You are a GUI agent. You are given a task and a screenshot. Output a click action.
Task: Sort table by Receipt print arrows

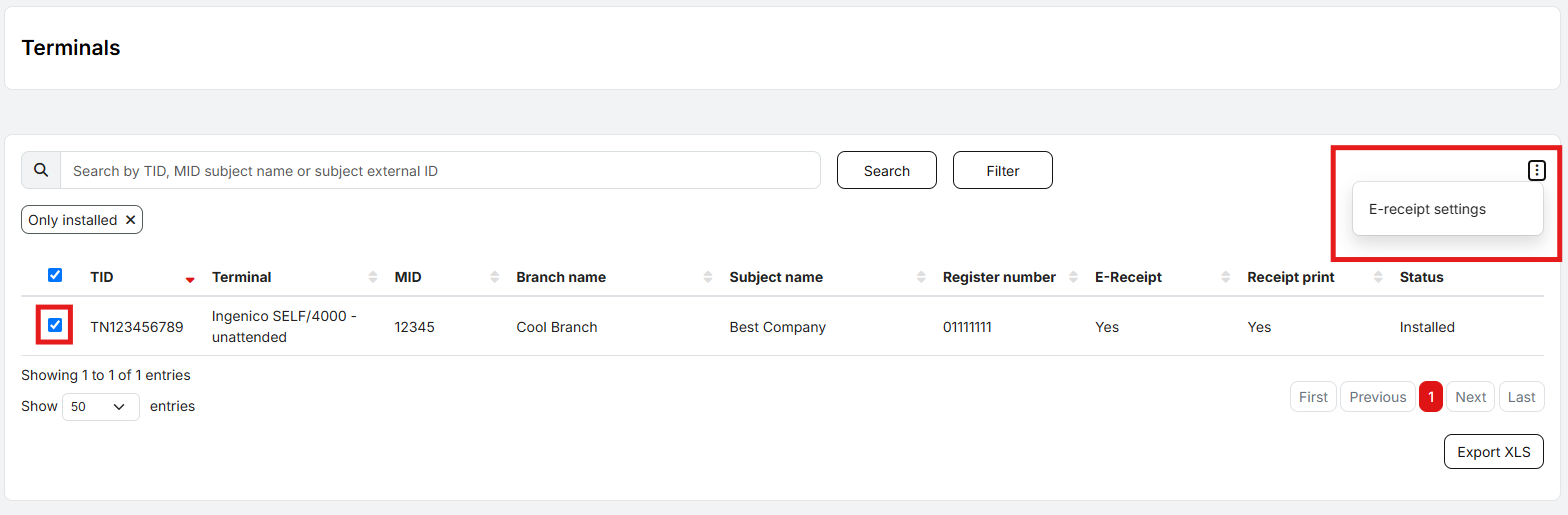point(1378,277)
